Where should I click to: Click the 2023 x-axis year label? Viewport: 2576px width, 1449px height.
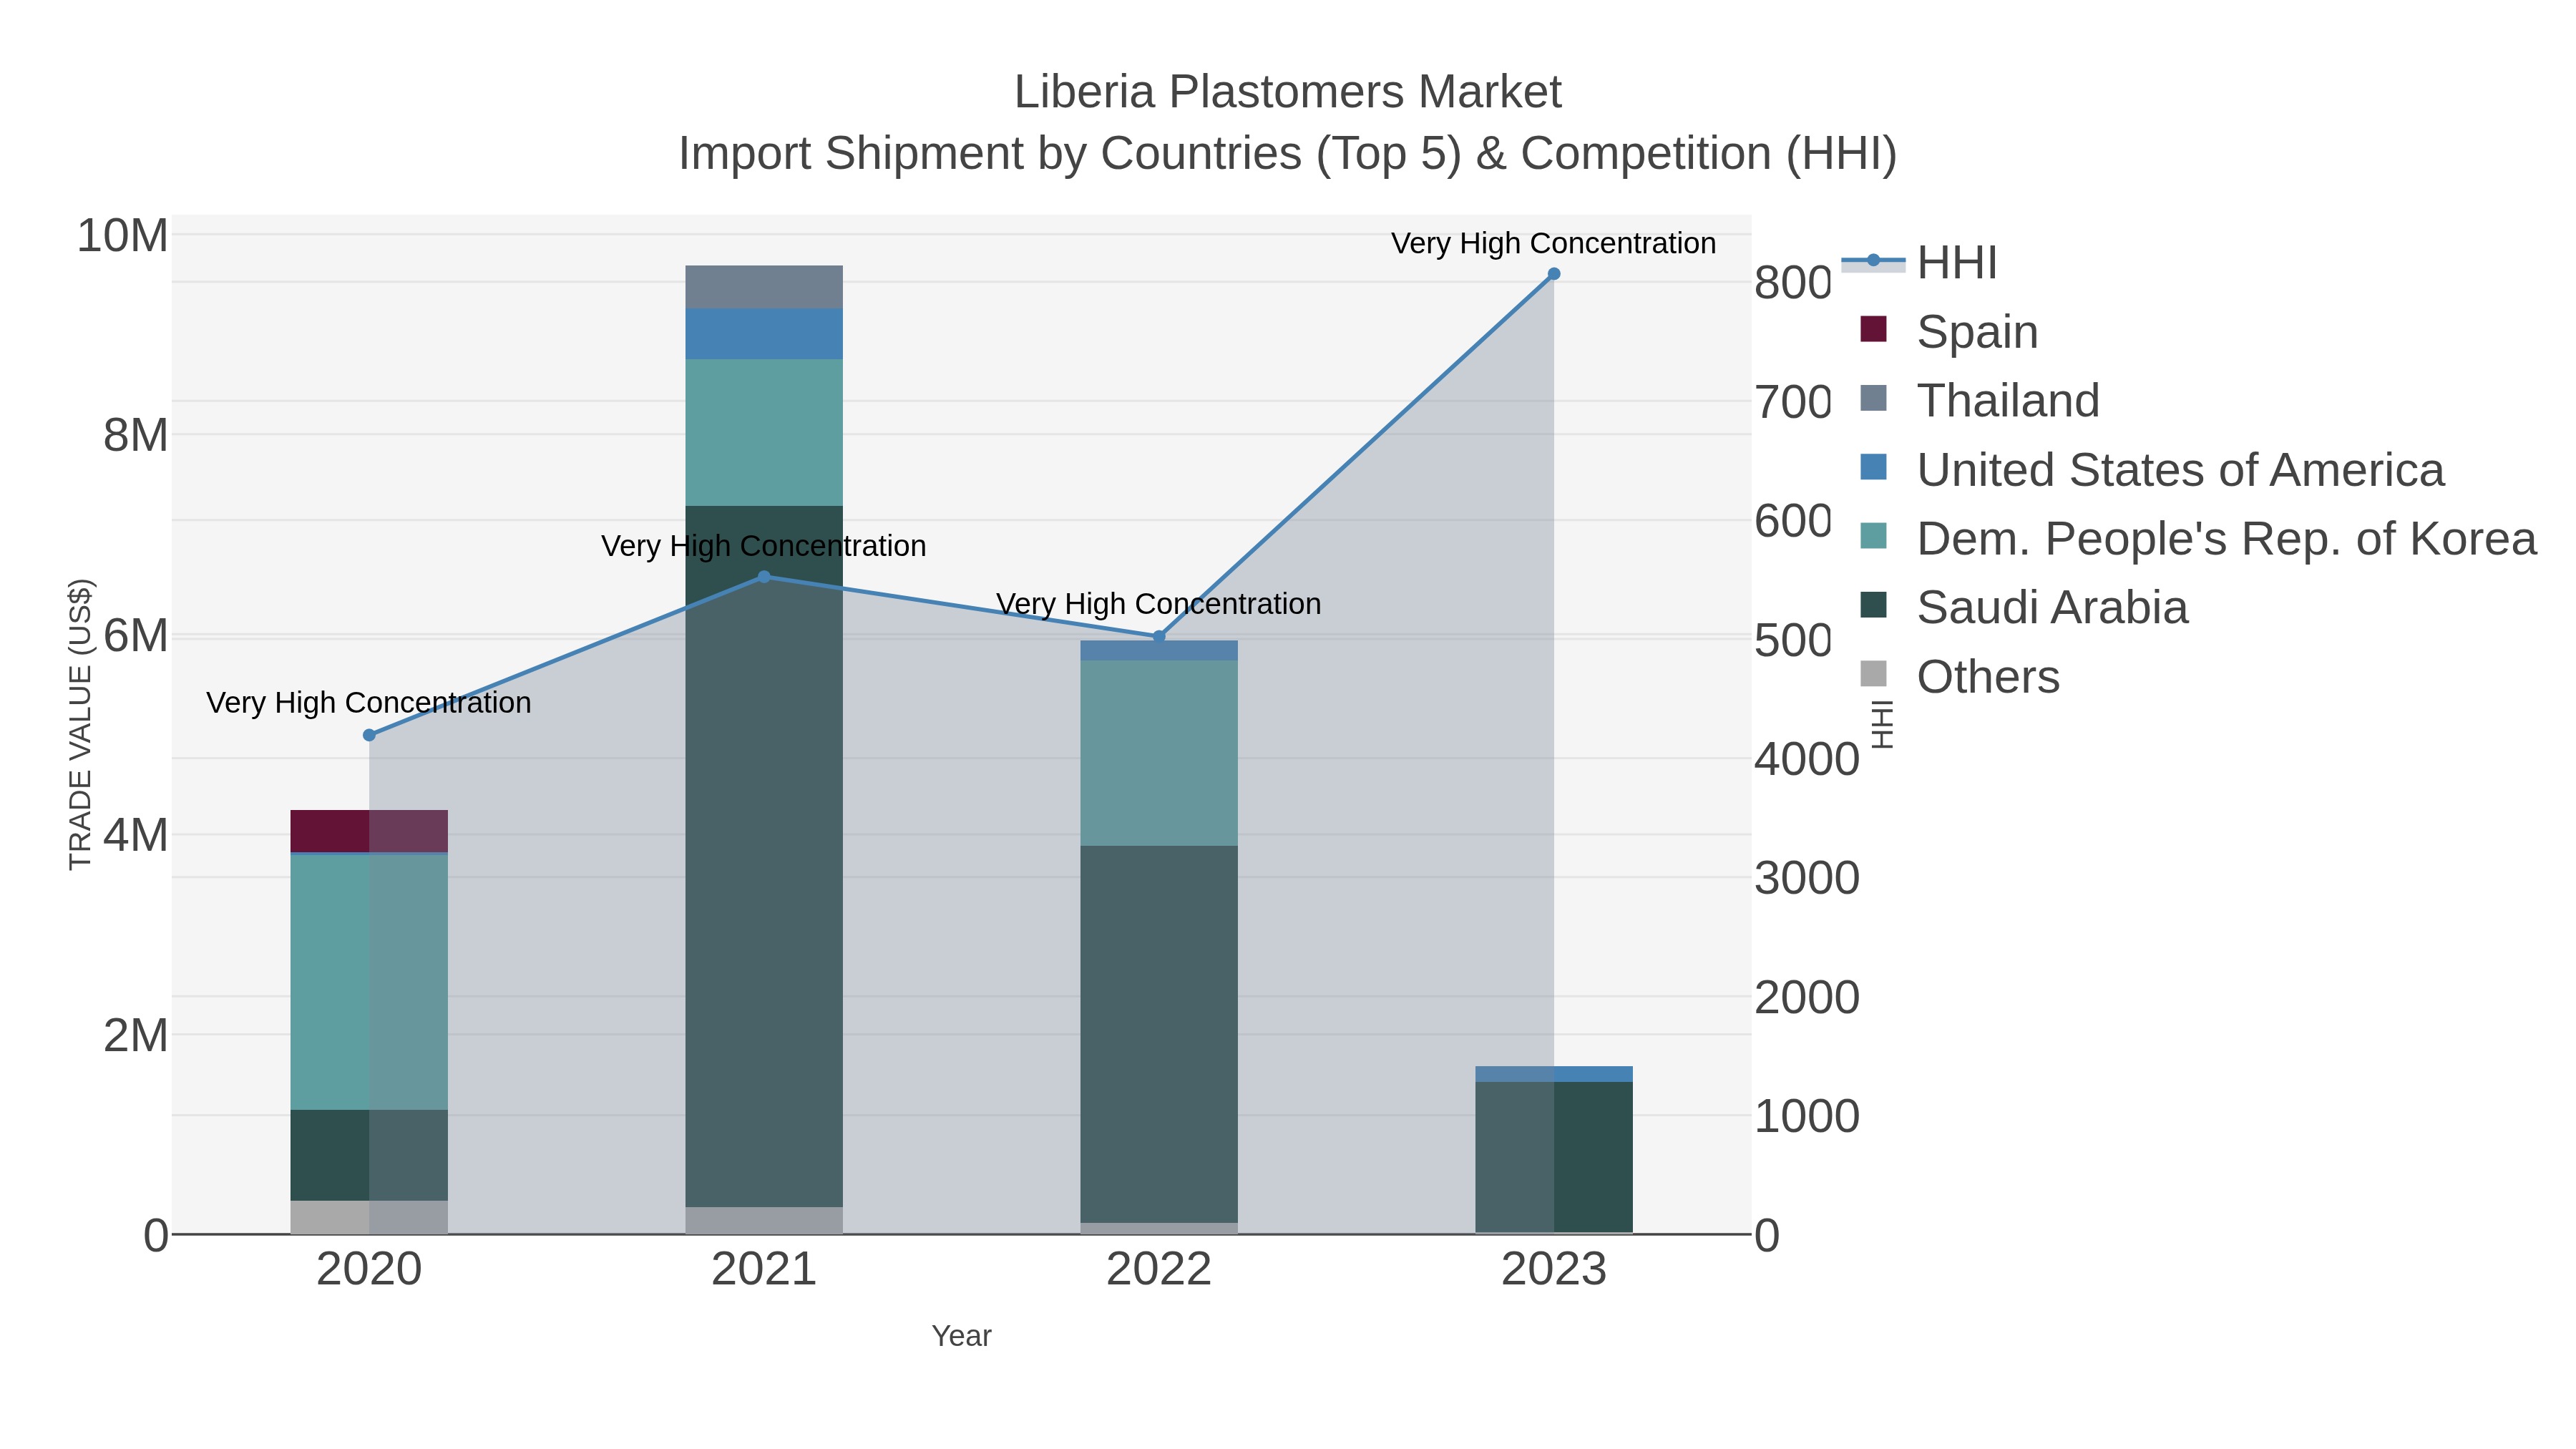(1554, 1270)
